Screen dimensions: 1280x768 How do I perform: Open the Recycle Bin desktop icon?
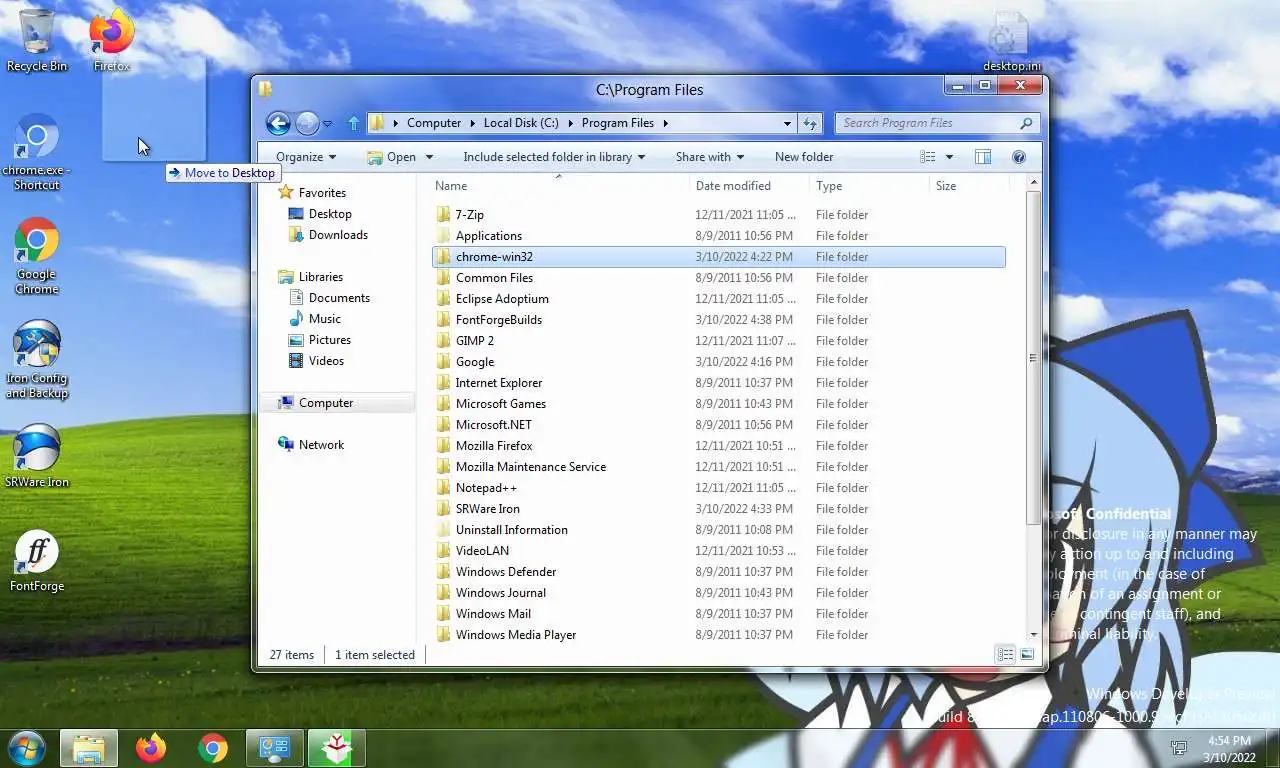pyautogui.click(x=37, y=40)
